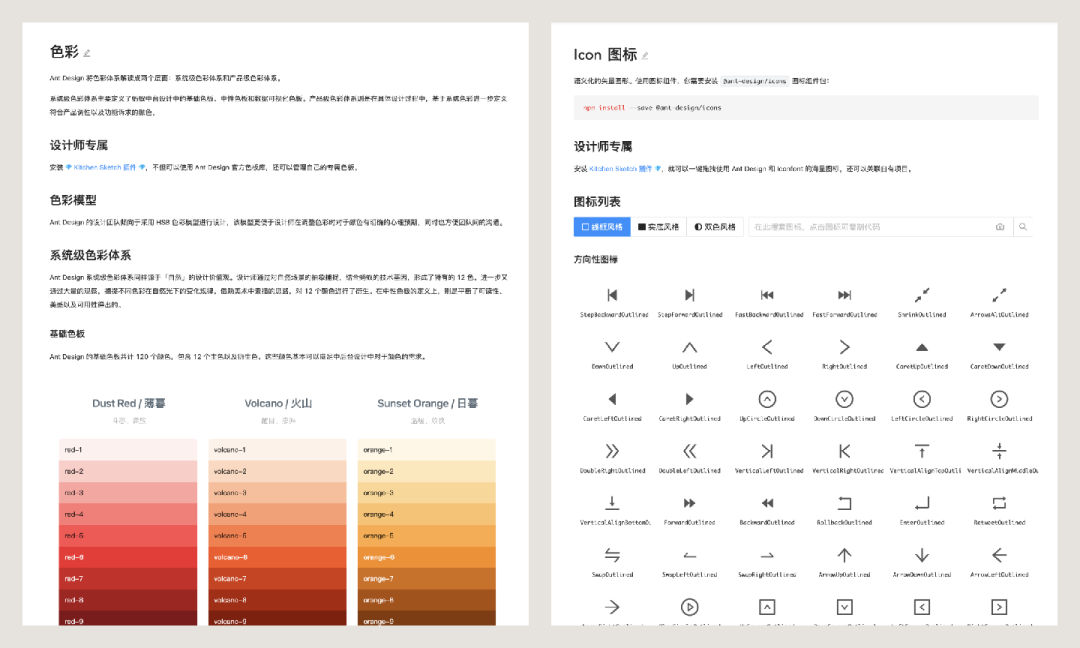This screenshot has width=1080, height=648.
Task: Choose the SwapOutlined icon
Action: (612, 555)
